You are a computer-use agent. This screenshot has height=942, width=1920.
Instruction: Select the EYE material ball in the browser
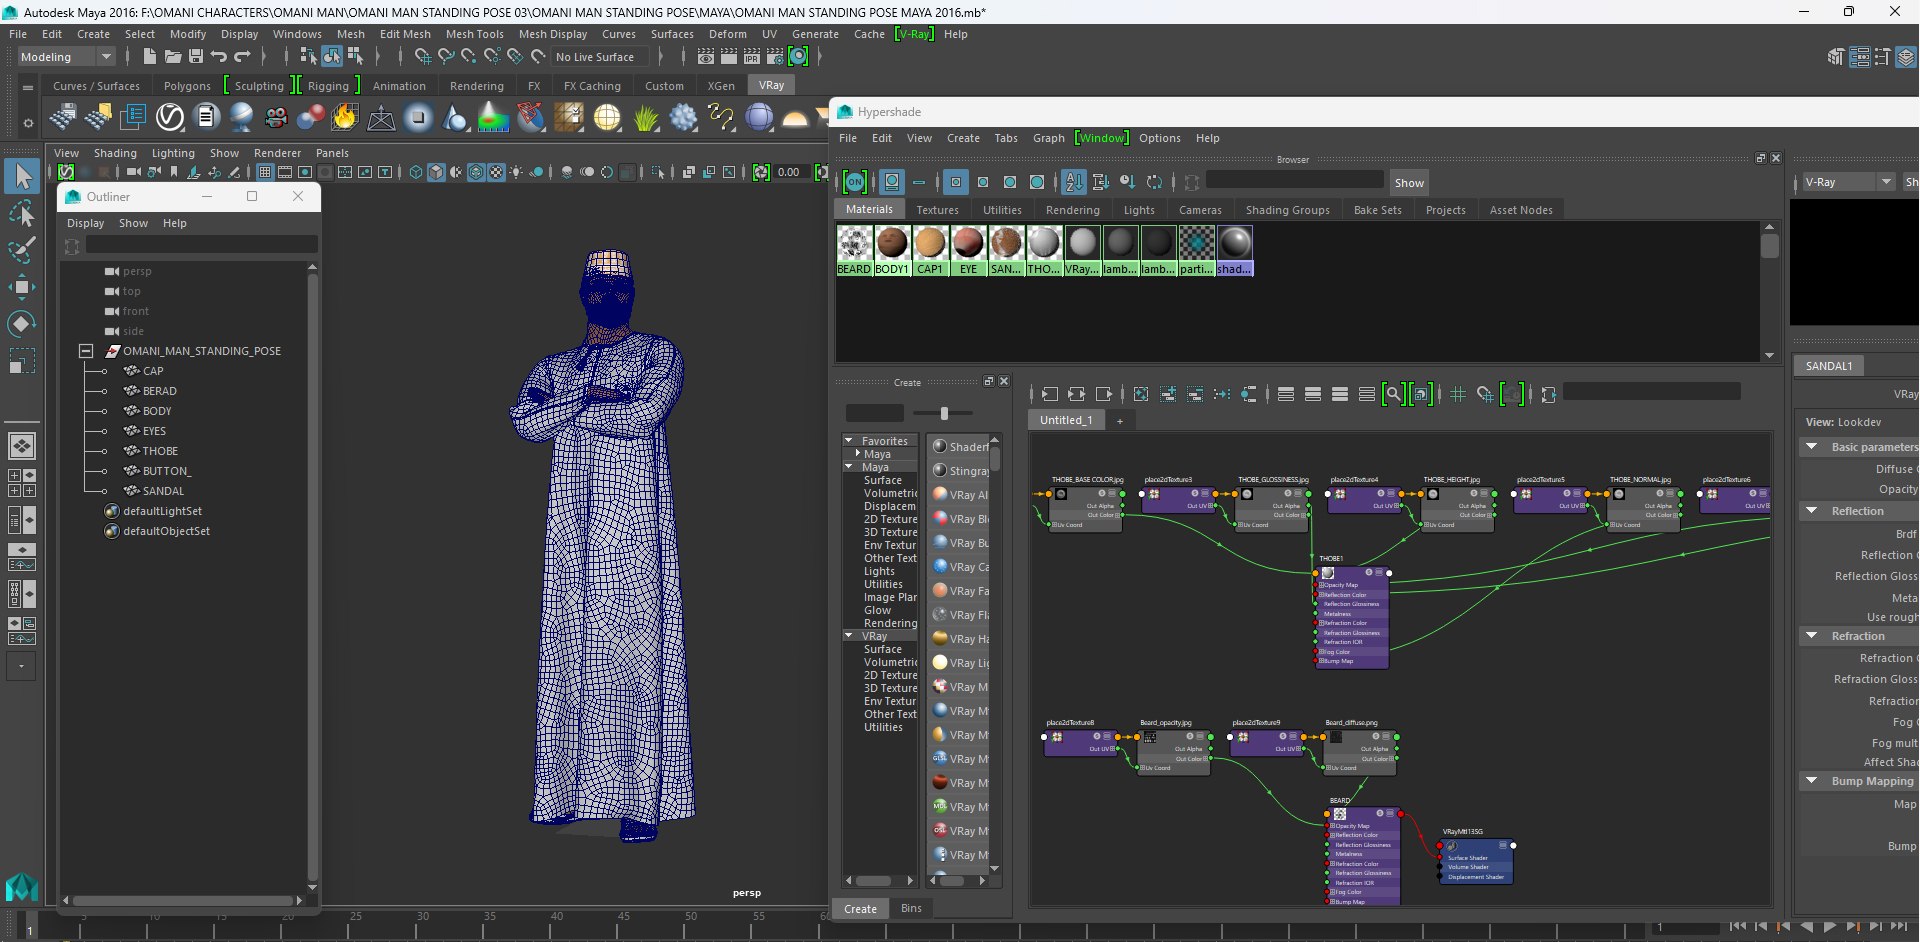click(968, 250)
